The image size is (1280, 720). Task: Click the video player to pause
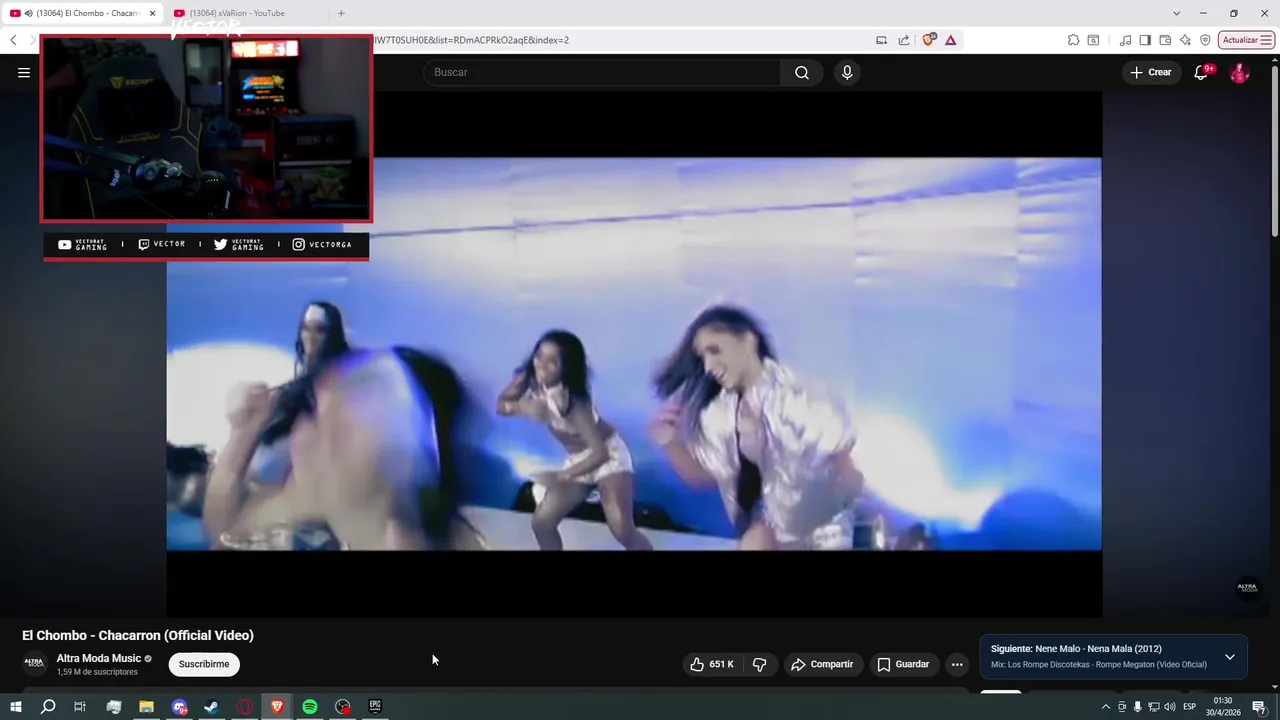pyautogui.click(x=634, y=354)
